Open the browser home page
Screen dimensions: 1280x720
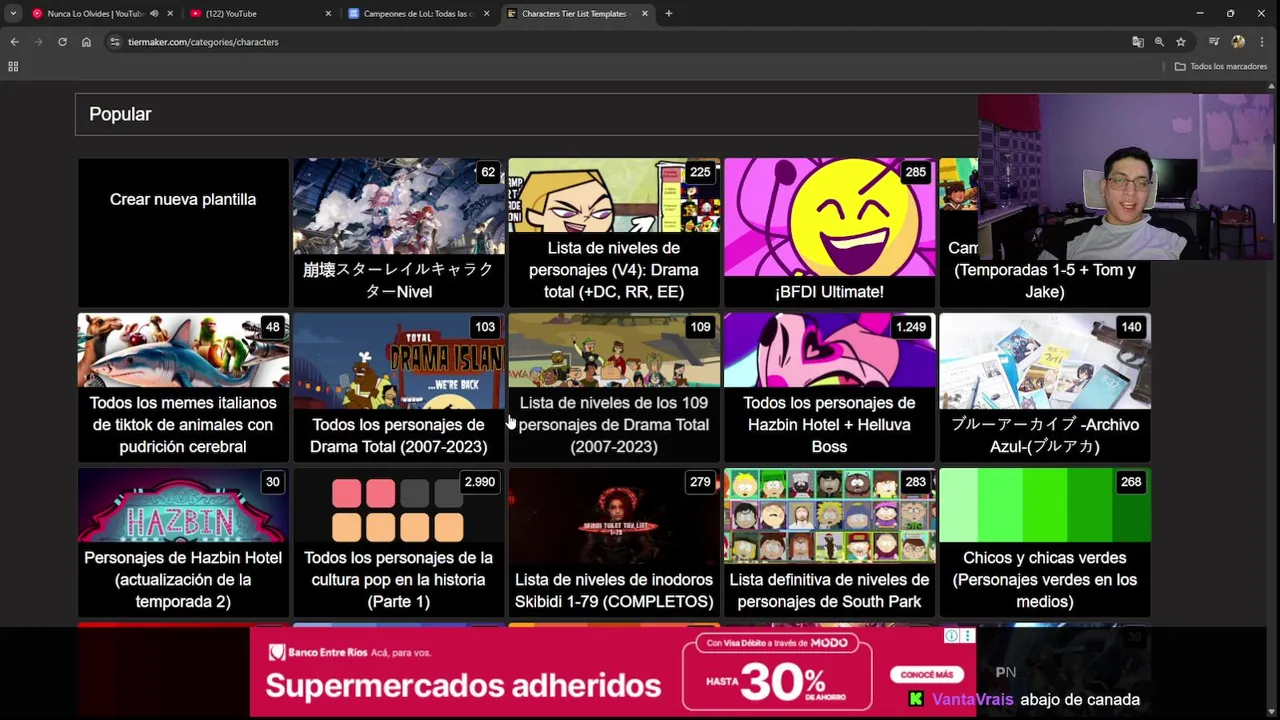coord(86,42)
